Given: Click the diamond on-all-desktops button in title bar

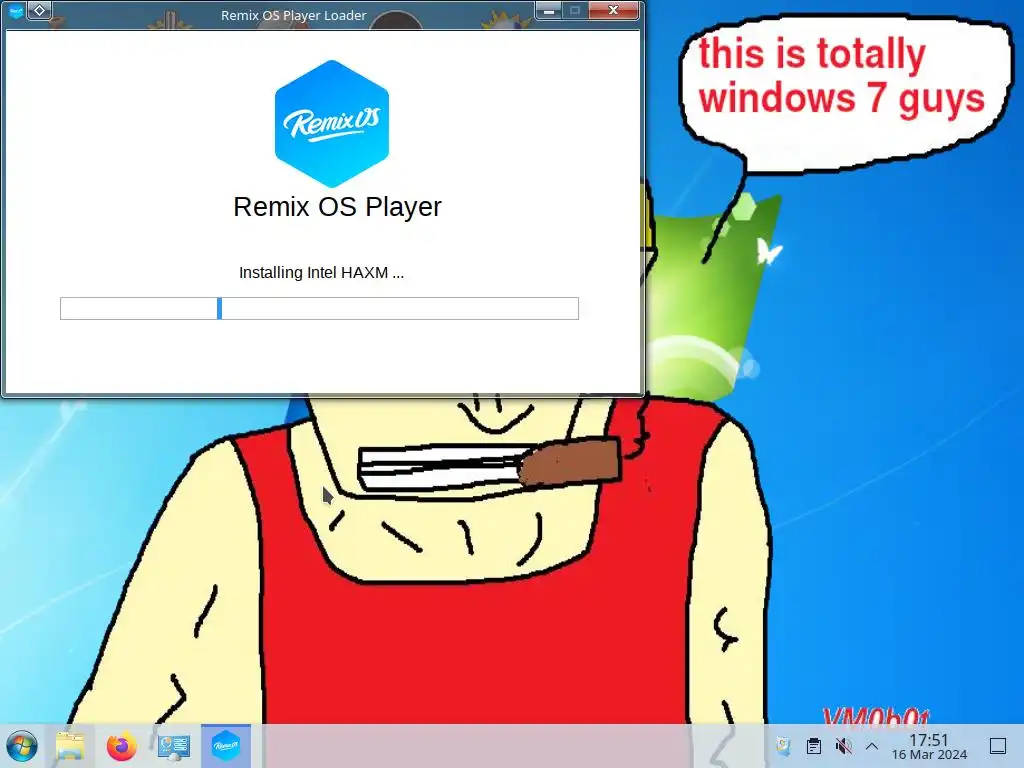Looking at the screenshot, I should tap(40, 10).
